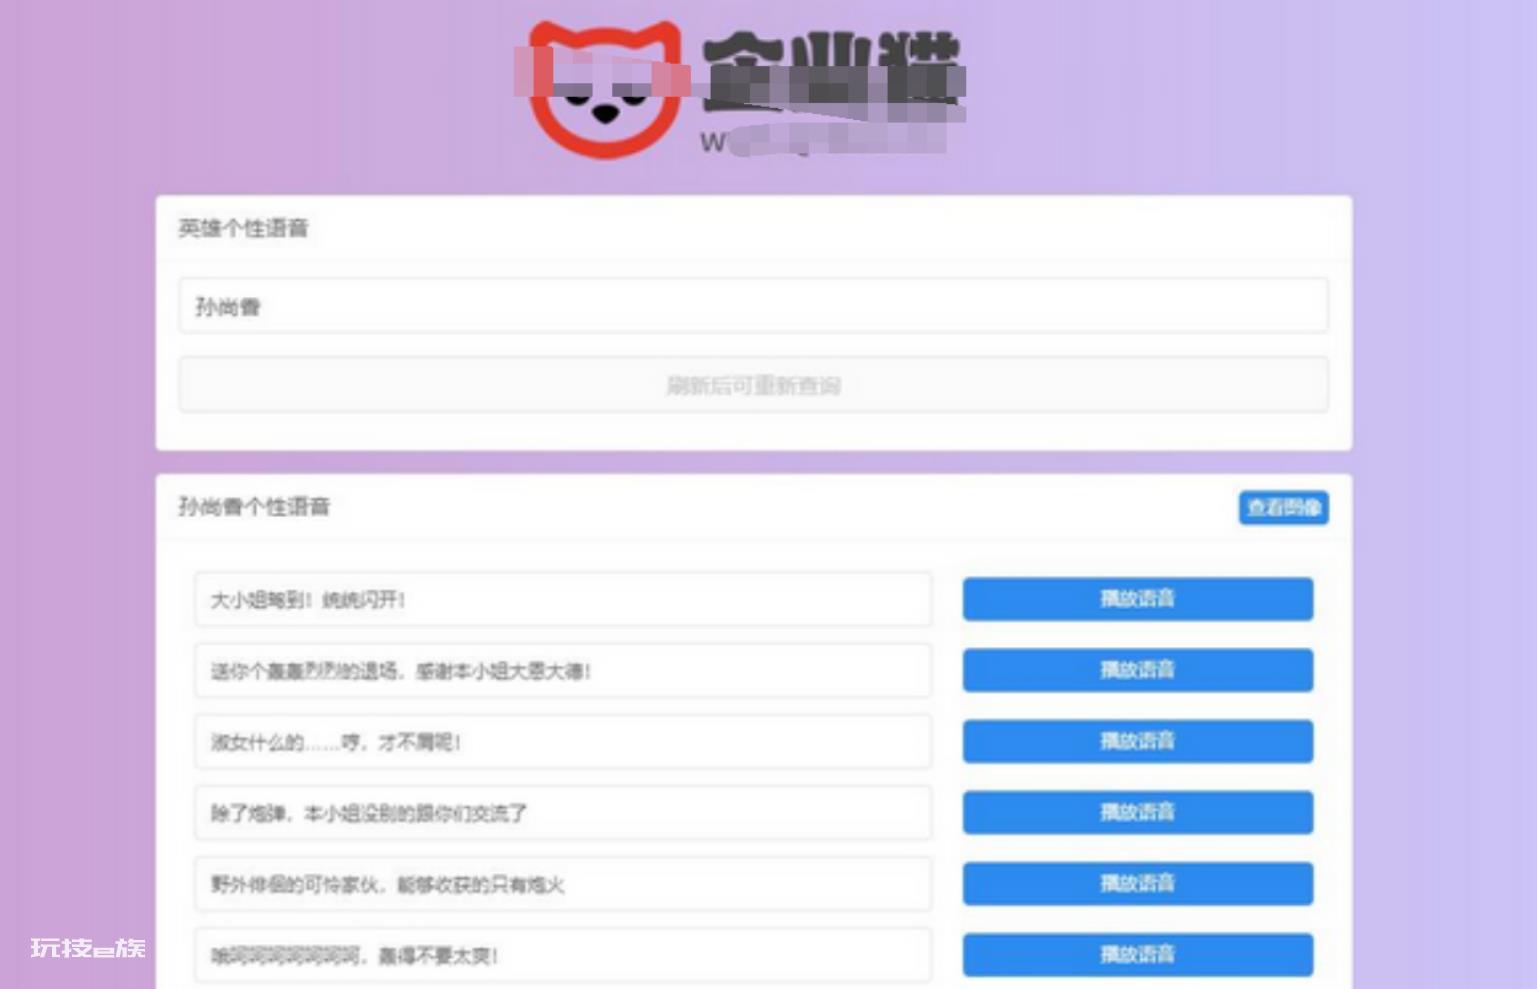The height and width of the screenshot is (989, 1537).
Task: Play voice for 淑女什么的 line
Action: pos(1137,741)
